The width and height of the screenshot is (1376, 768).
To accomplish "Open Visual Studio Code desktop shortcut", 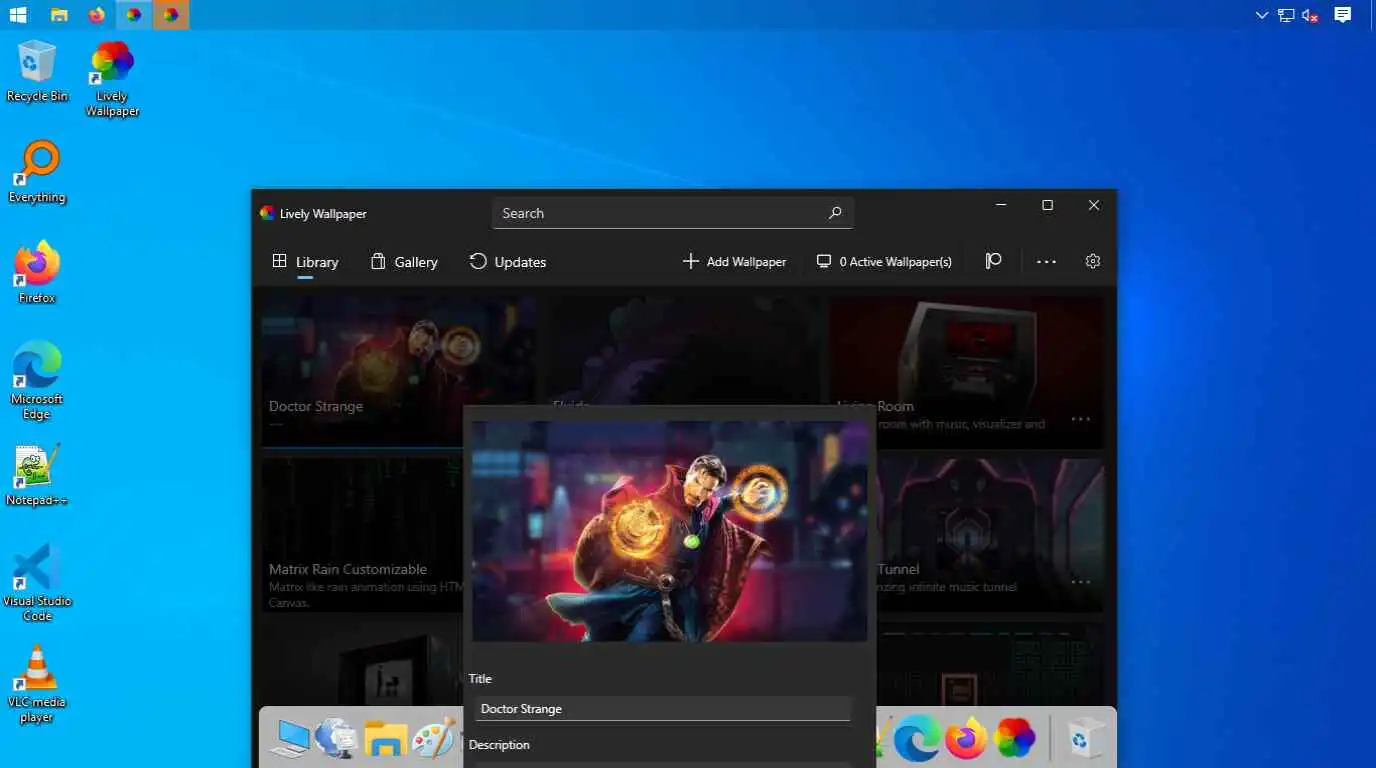I will coord(37,583).
